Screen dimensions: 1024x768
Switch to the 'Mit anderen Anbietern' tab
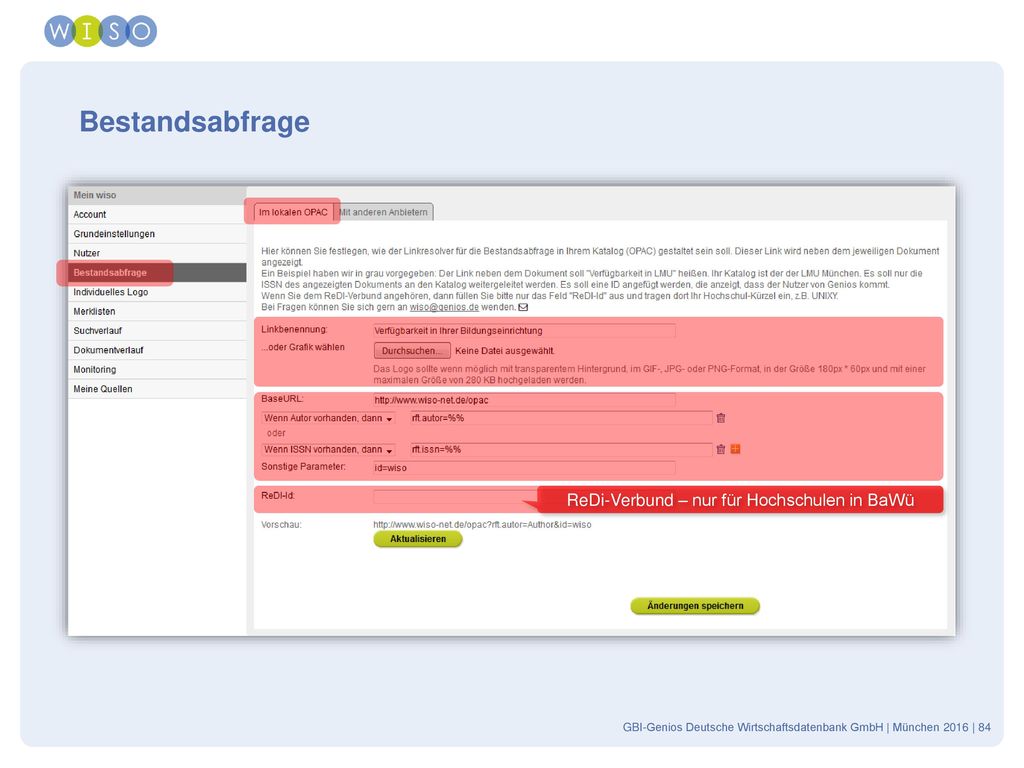tap(383, 212)
